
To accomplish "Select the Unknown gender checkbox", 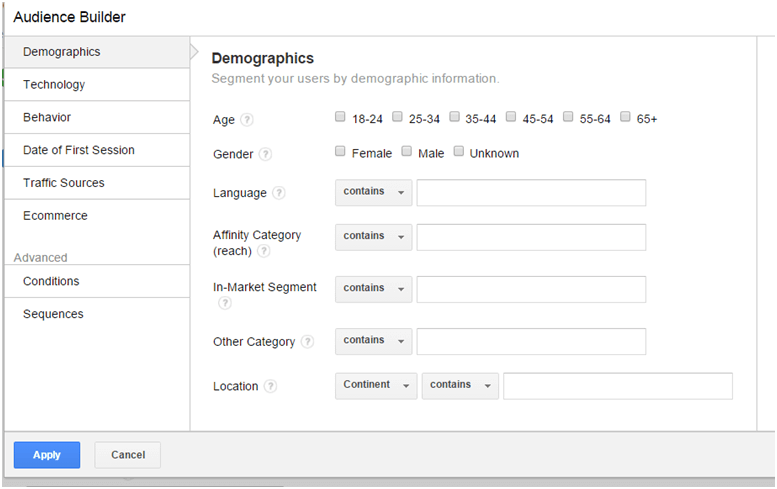I will pos(459,151).
